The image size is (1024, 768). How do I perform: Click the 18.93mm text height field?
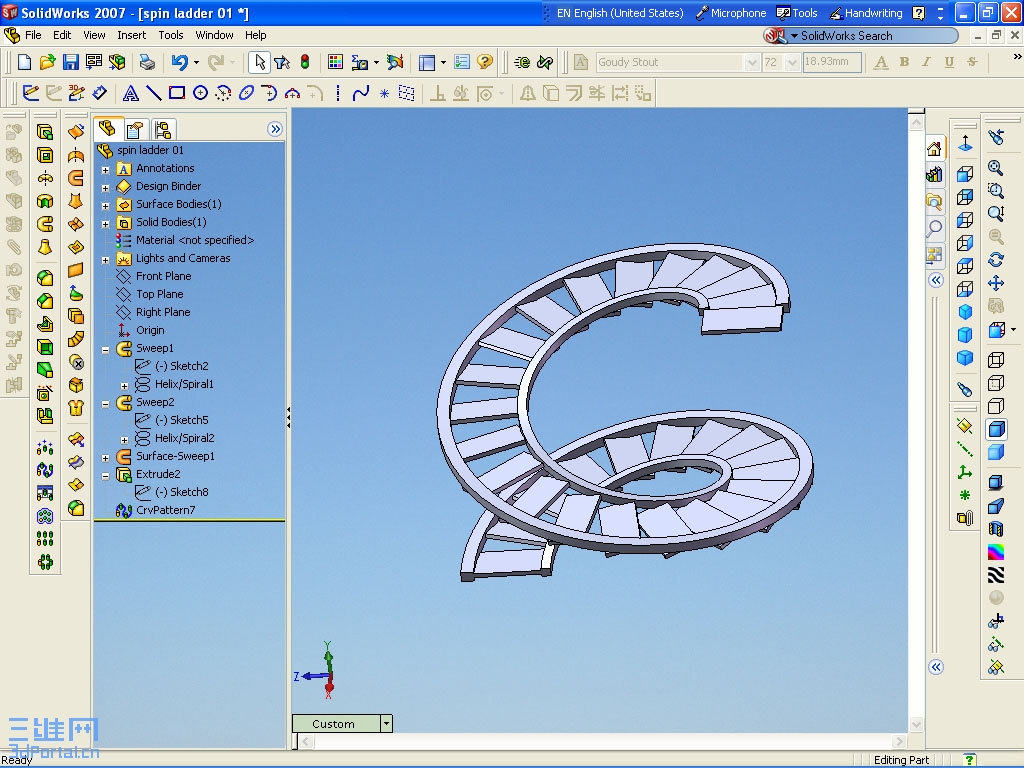pyautogui.click(x=832, y=62)
